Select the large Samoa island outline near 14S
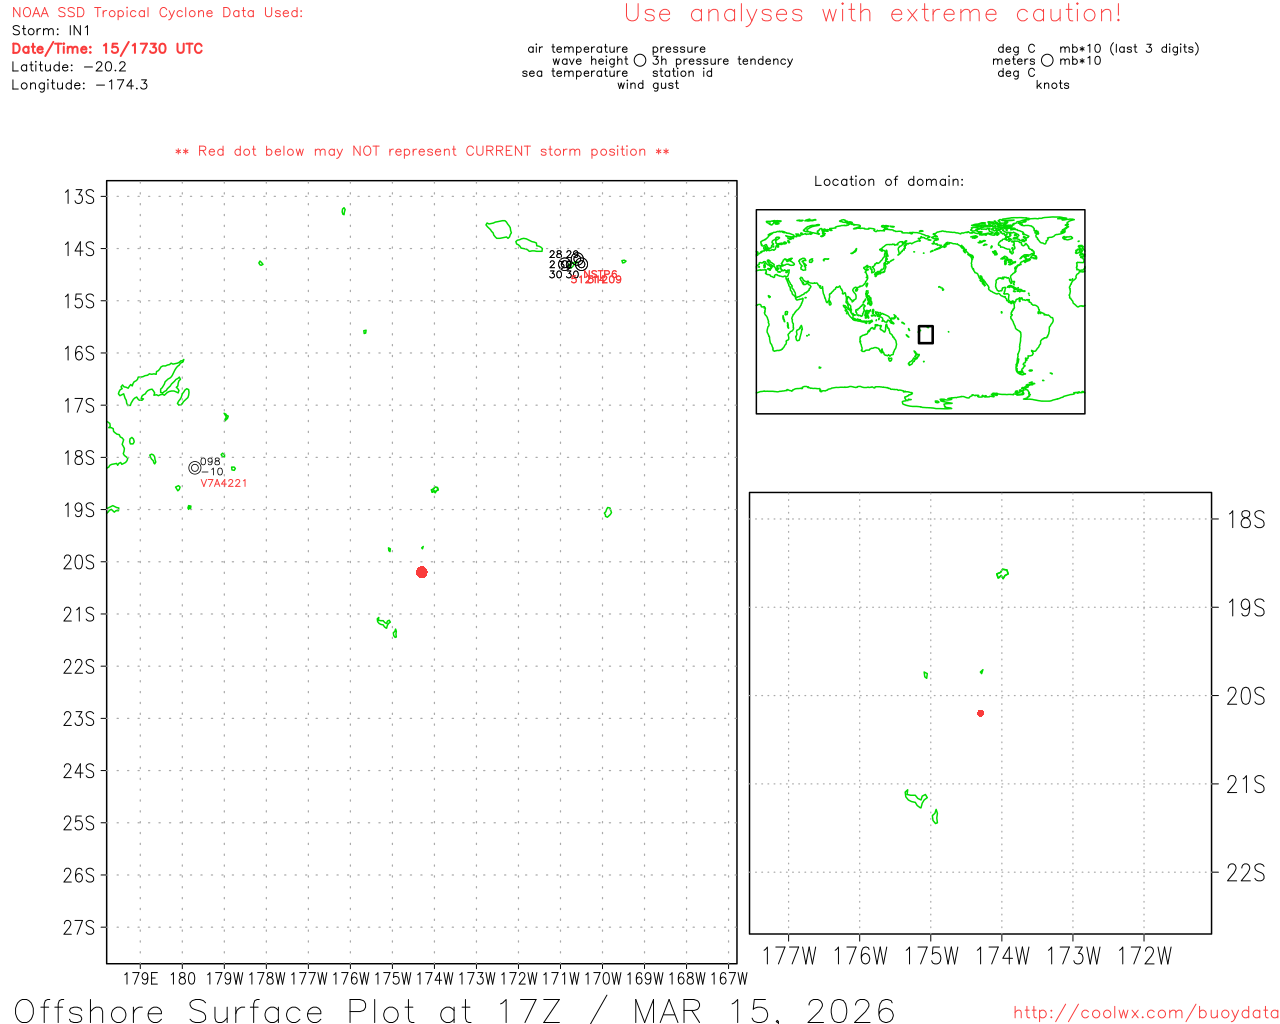 coord(499,229)
